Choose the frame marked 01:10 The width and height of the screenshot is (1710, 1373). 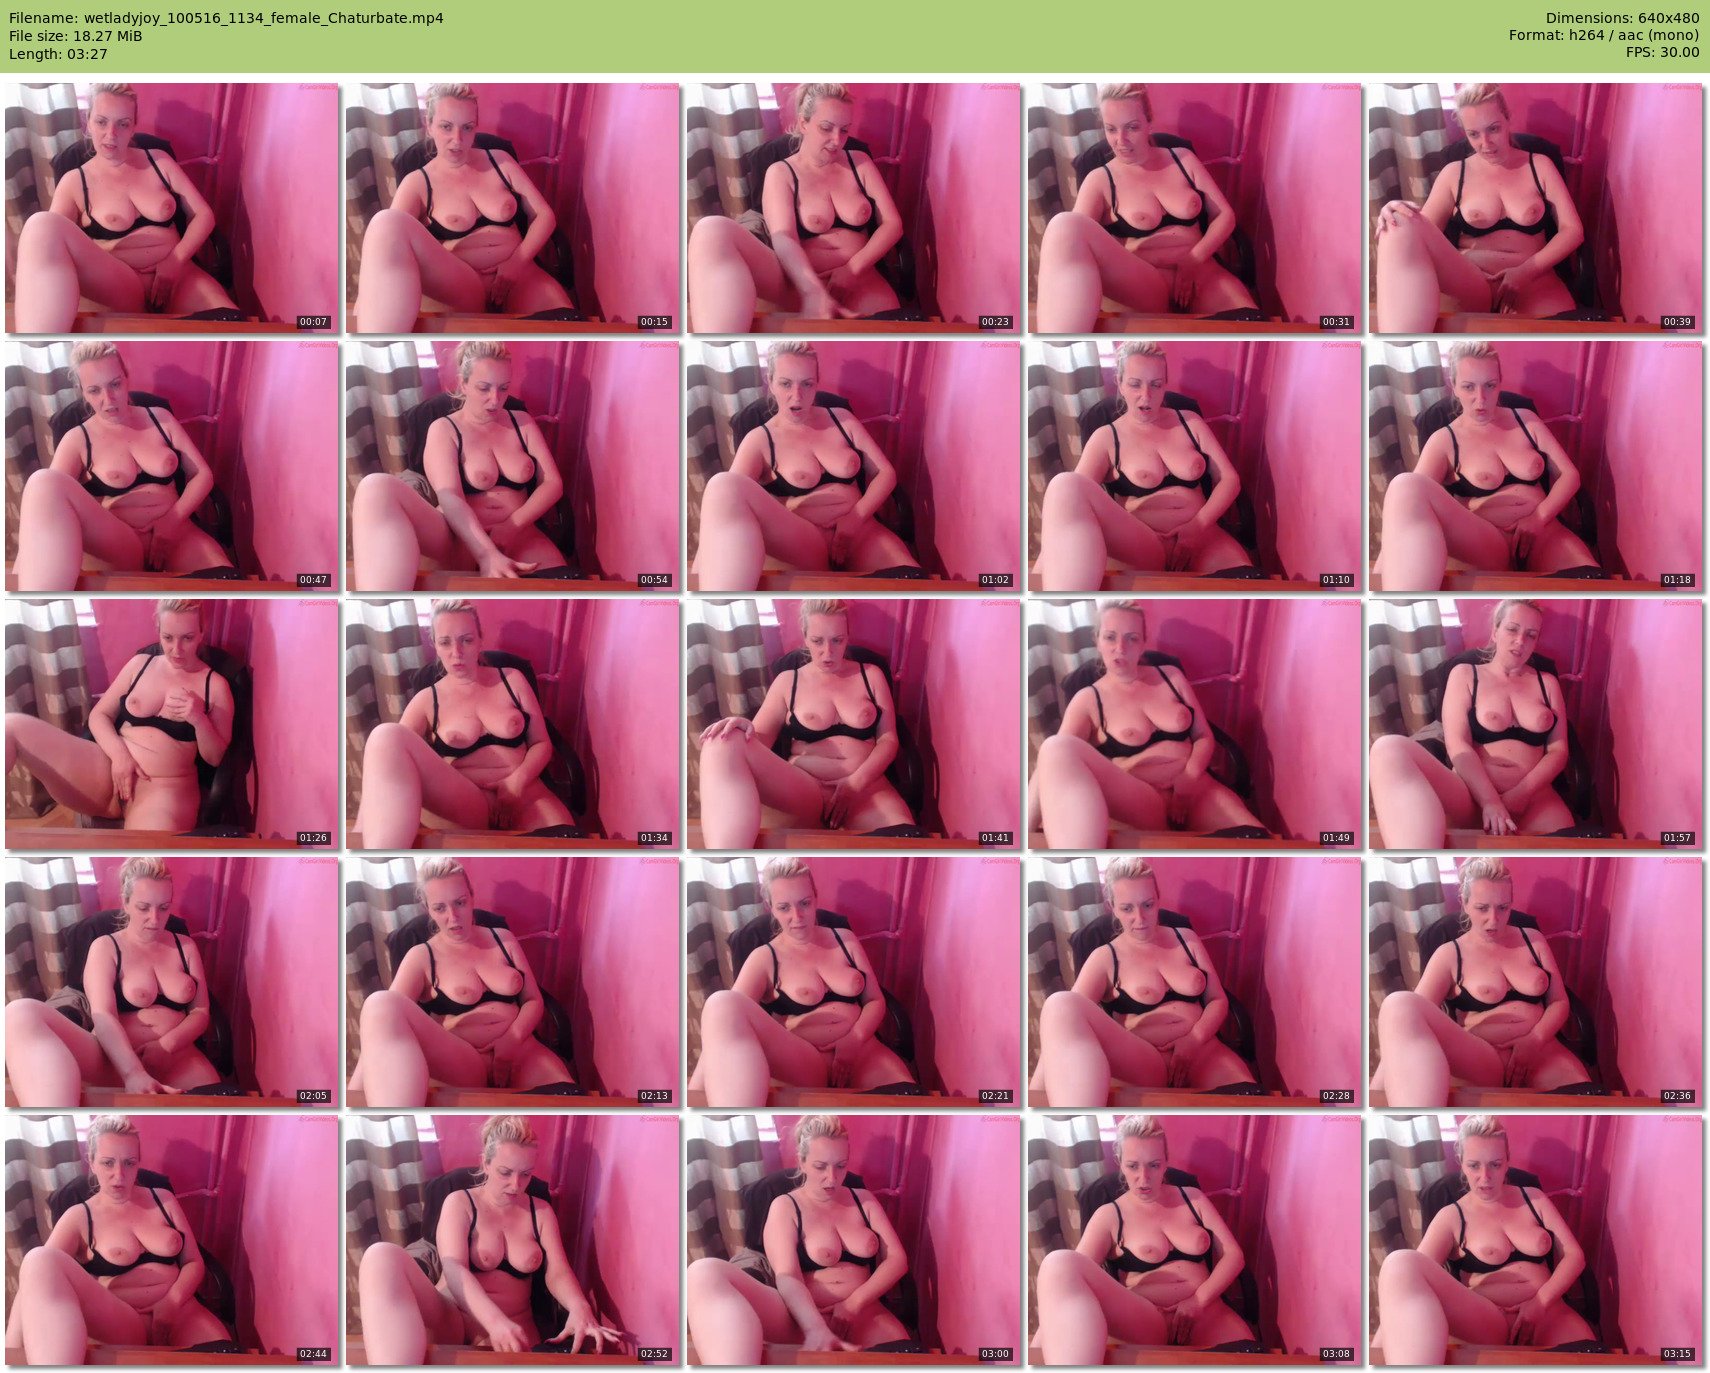click(1195, 466)
